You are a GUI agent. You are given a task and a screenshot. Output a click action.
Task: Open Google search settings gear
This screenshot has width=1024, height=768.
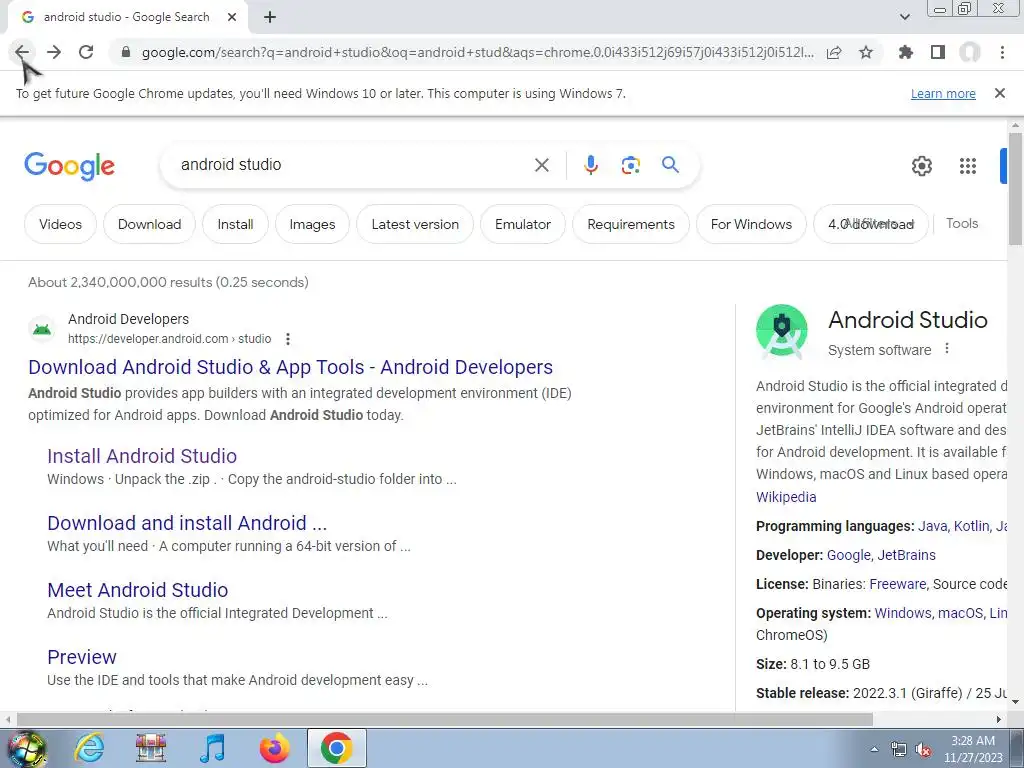point(921,166)
